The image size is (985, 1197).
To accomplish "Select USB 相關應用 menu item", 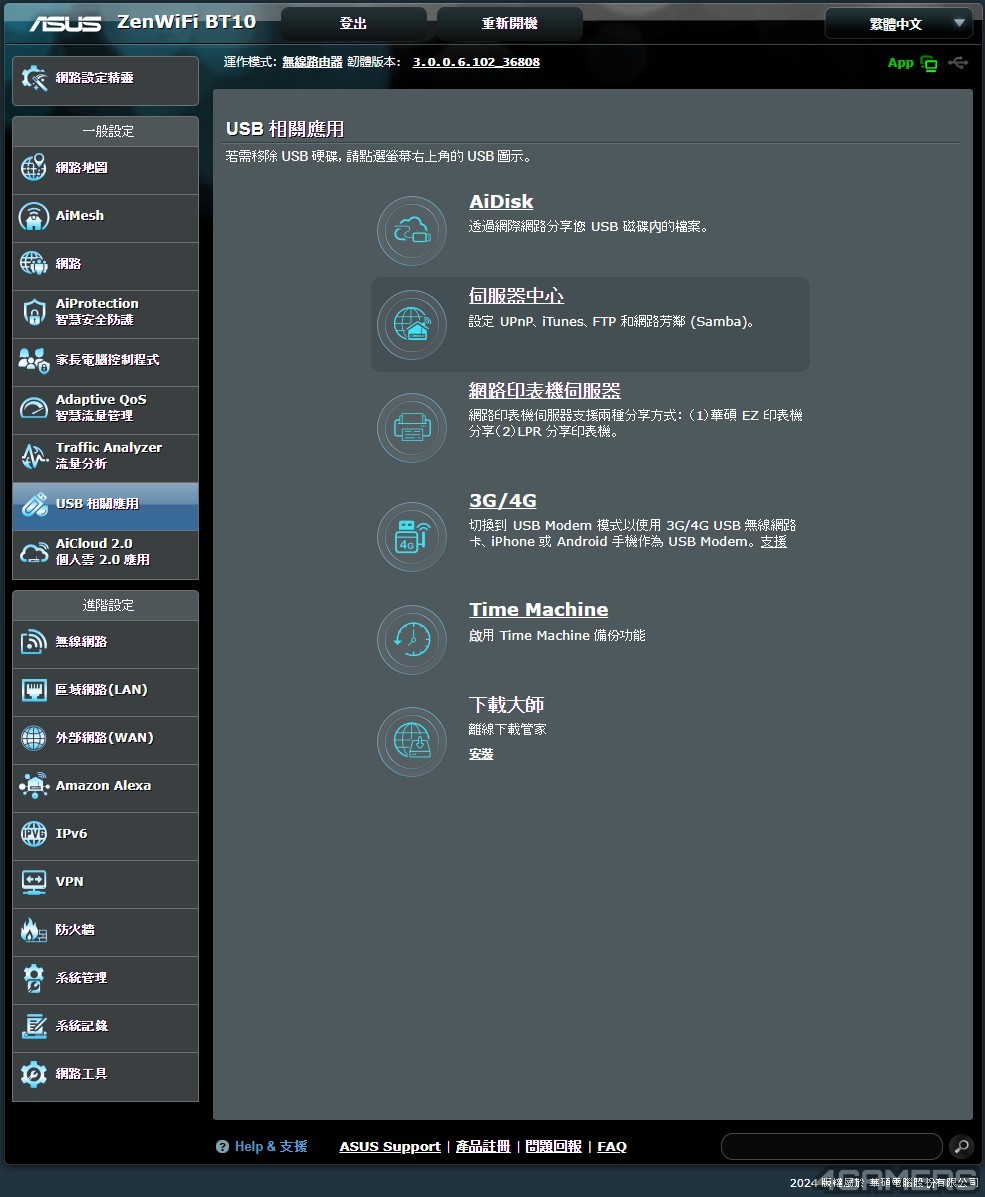I will (x=105, y=505).
